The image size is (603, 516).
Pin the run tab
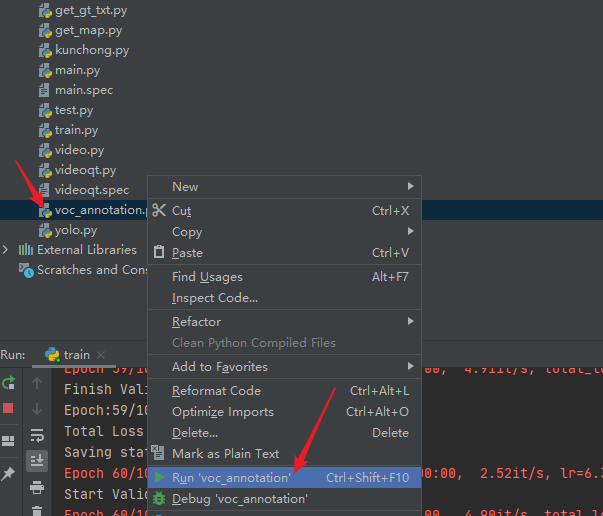8,474
